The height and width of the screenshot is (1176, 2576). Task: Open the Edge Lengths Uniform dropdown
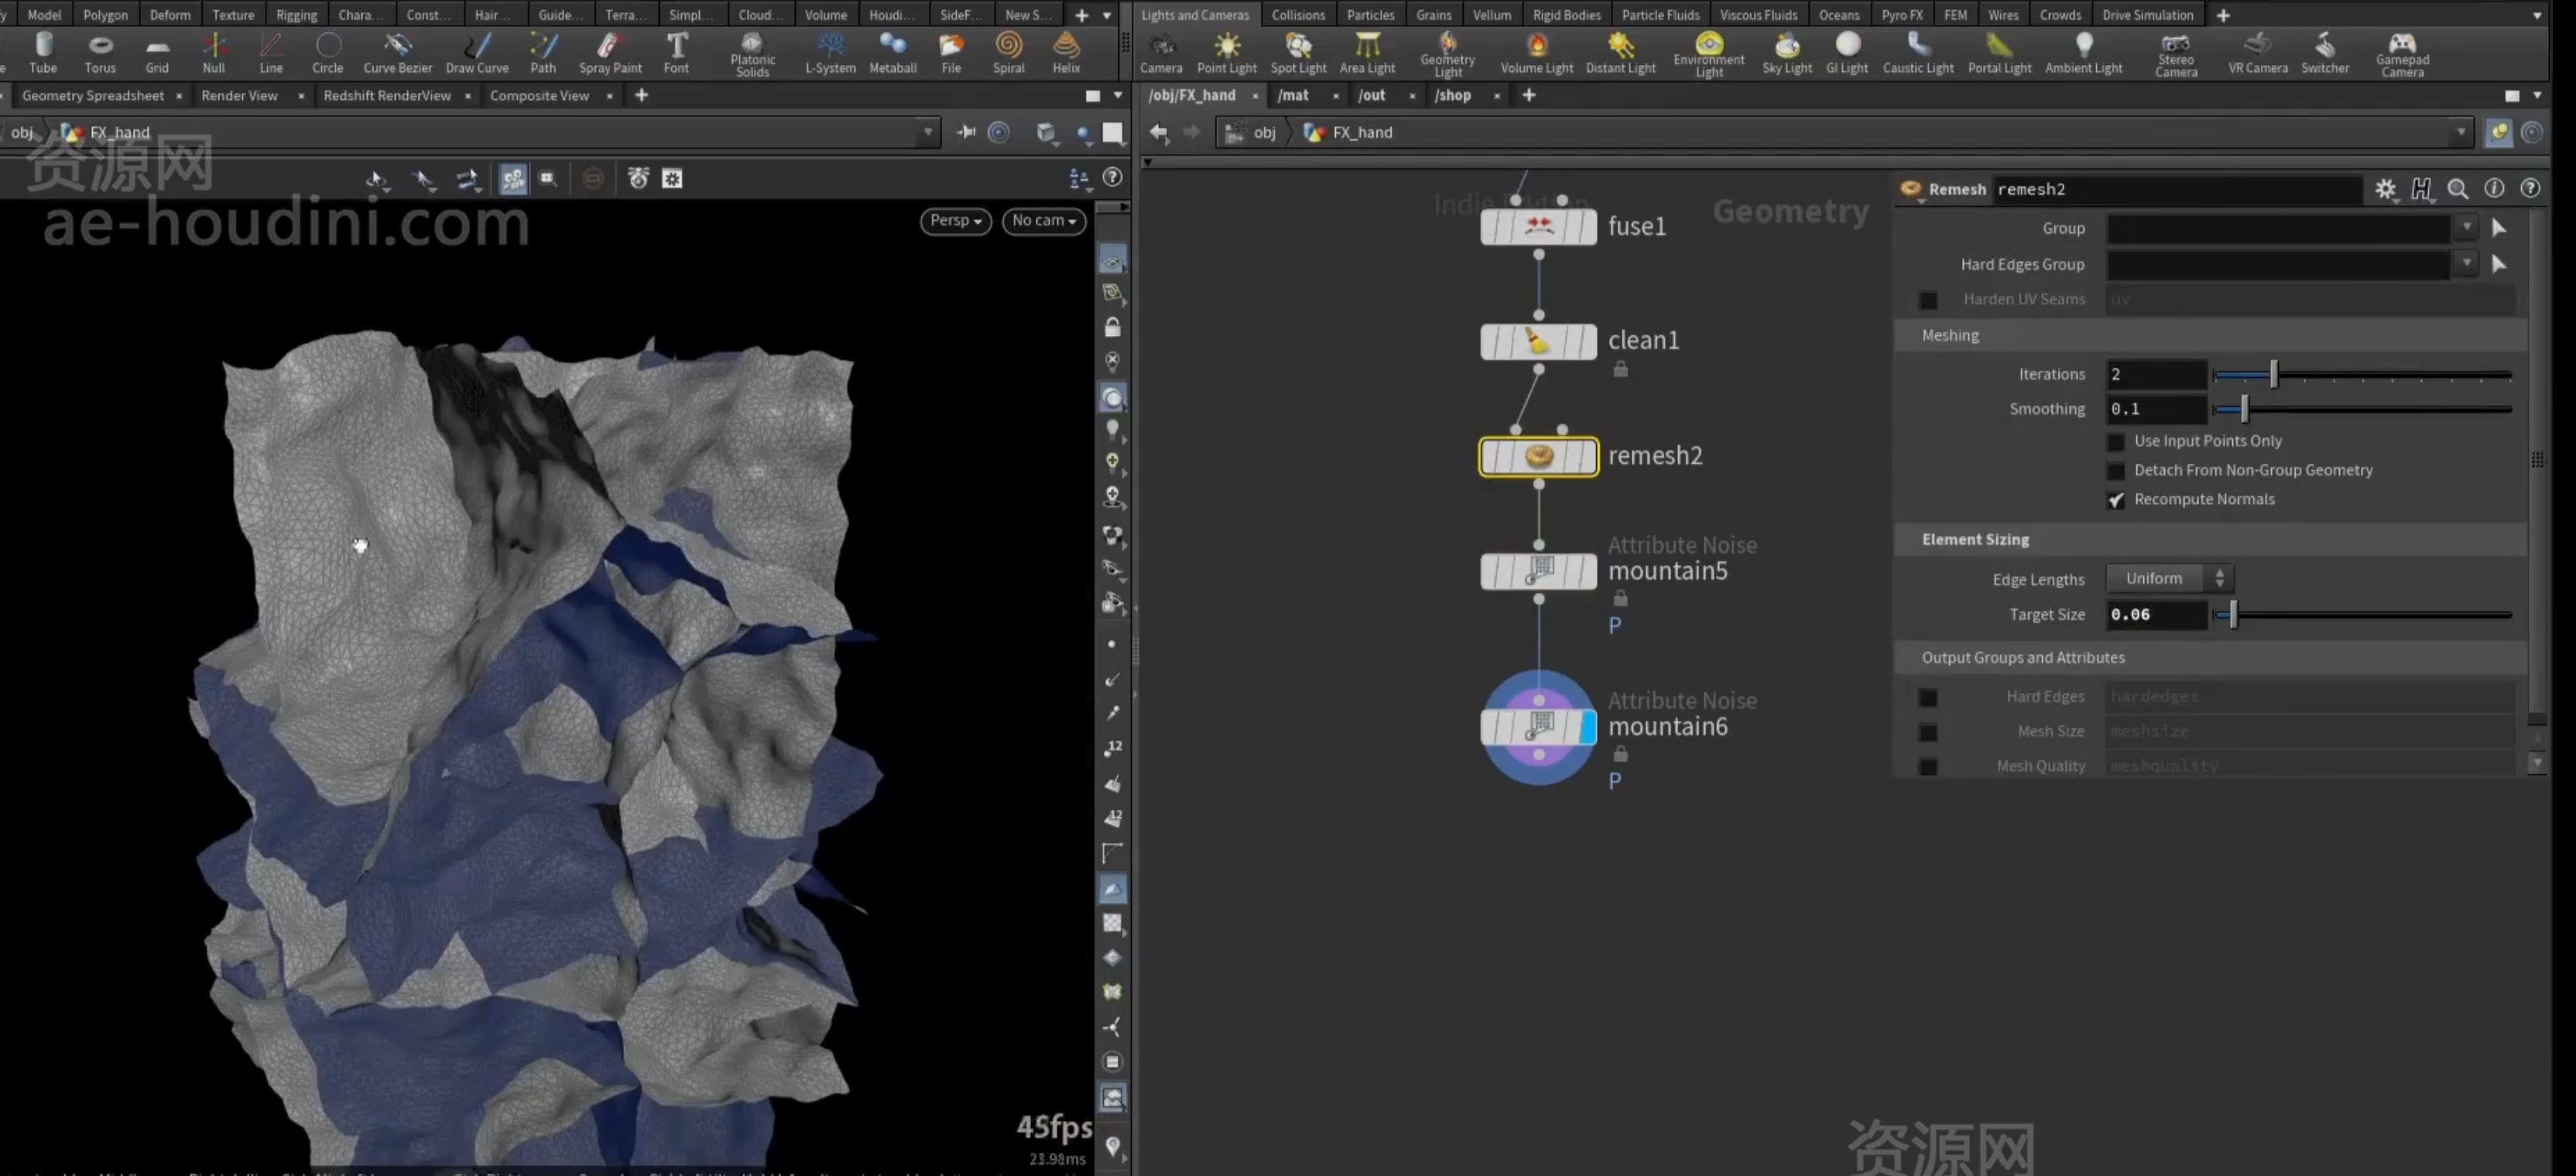pos(2169,578)
